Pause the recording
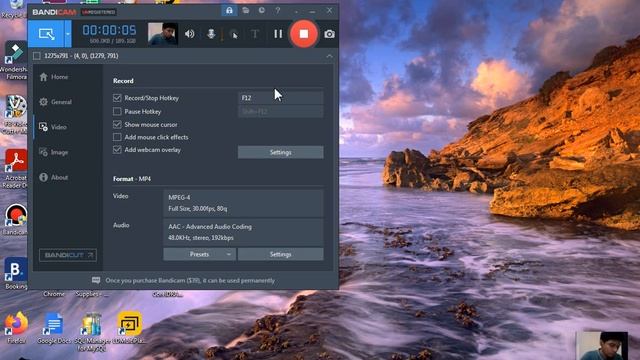 (278, 34)
